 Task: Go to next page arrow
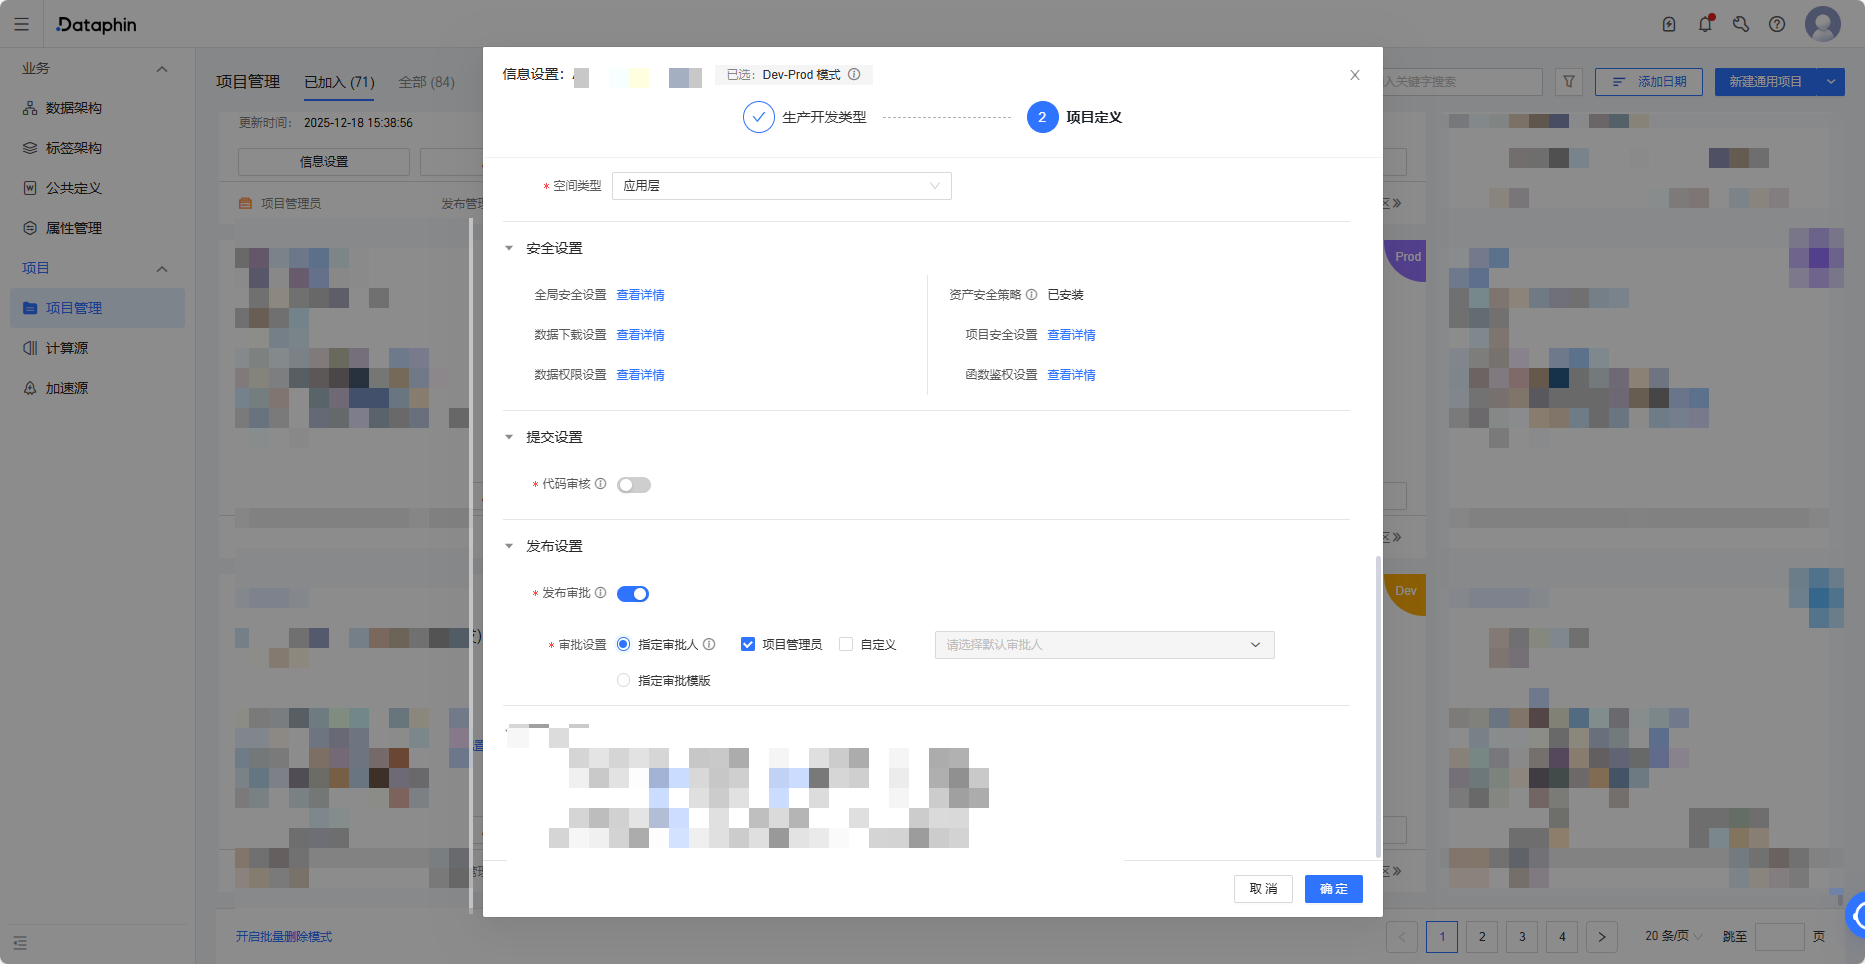tap(1602, 937)
